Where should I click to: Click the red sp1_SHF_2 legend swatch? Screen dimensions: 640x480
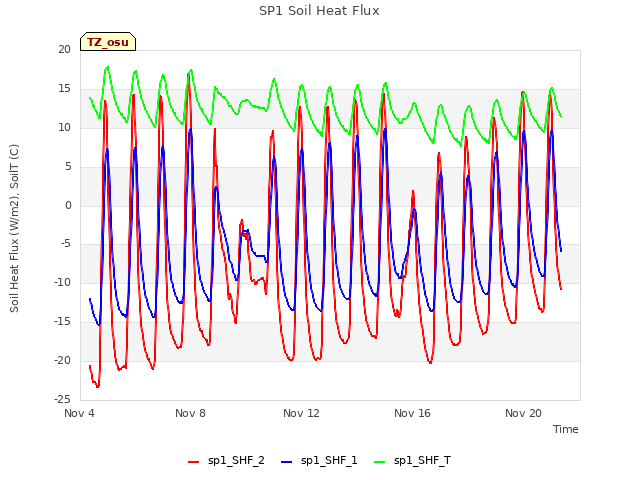pyautogui.click(x=193, y=462)
